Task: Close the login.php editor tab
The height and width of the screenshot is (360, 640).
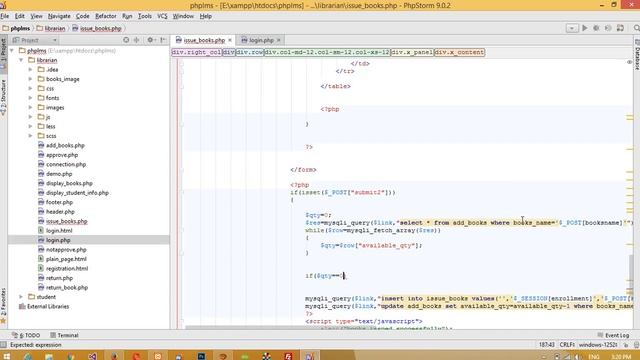Action: click(279, 40)
